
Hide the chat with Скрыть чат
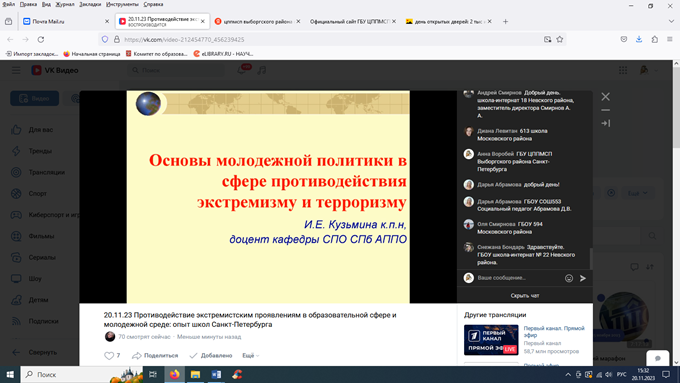coord(525,295)
